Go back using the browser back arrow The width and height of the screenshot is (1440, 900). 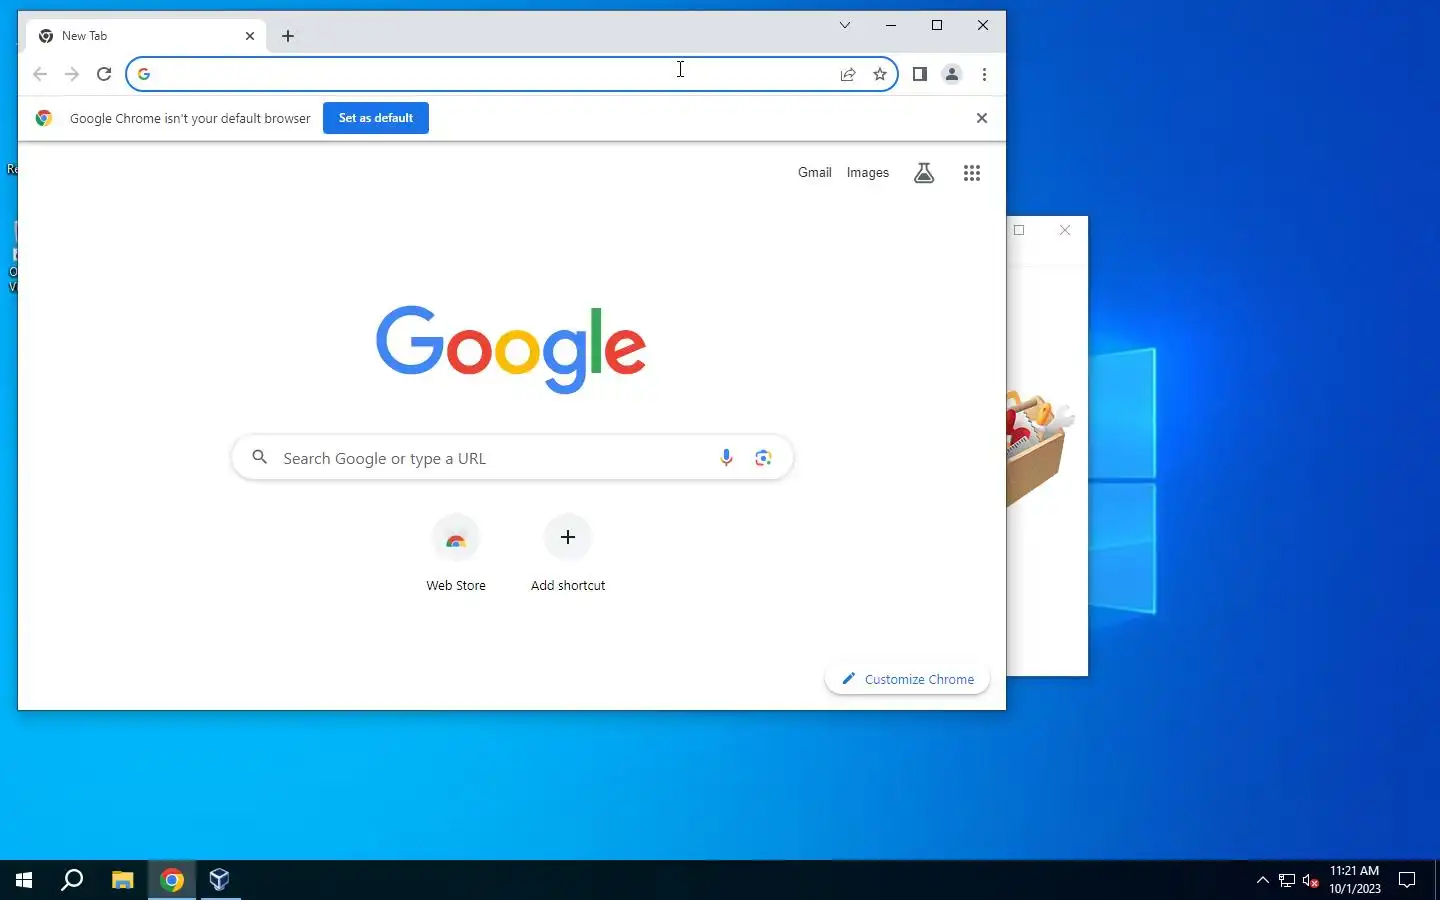coord(40,74)
